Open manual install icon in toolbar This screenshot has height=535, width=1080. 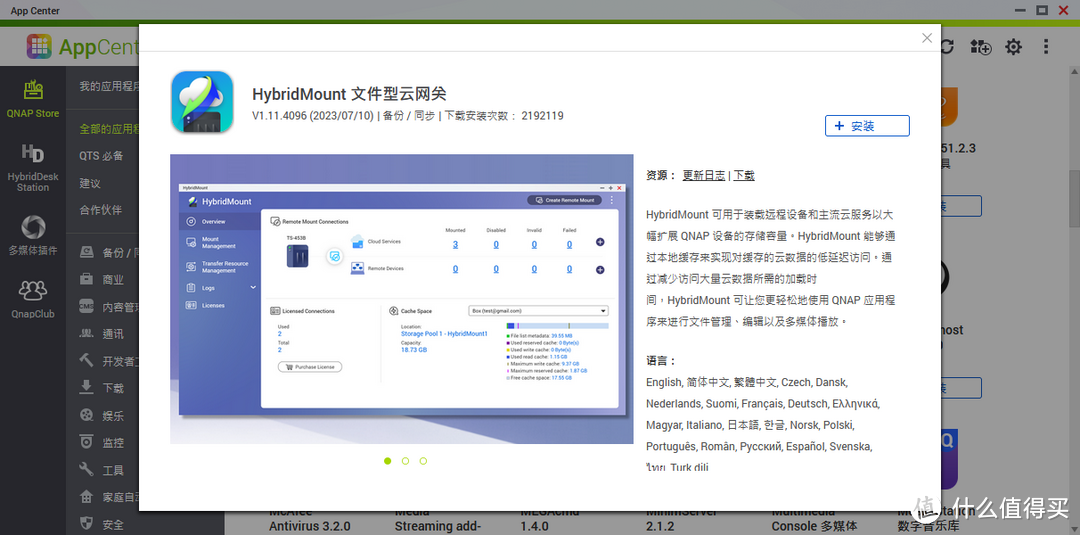click(x=980, y=47)
